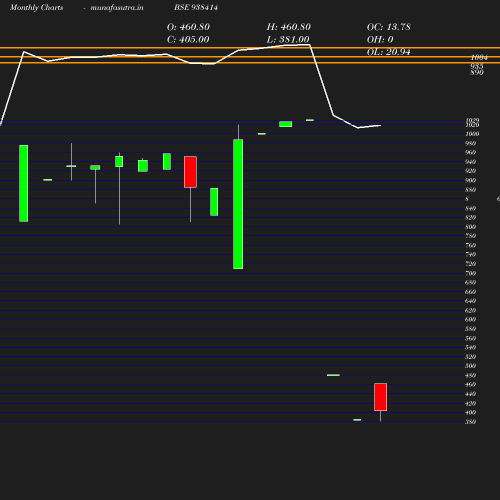Select the high value "H: 460.80"
Image resolution: width=500 pixels, height=500 pixels.
point(289,27)
